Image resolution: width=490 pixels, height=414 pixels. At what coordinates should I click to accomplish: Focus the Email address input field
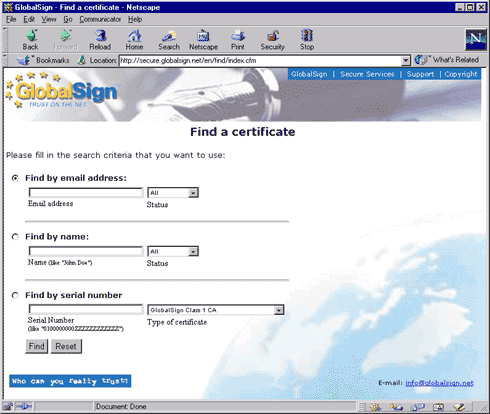tap(86, 192)
